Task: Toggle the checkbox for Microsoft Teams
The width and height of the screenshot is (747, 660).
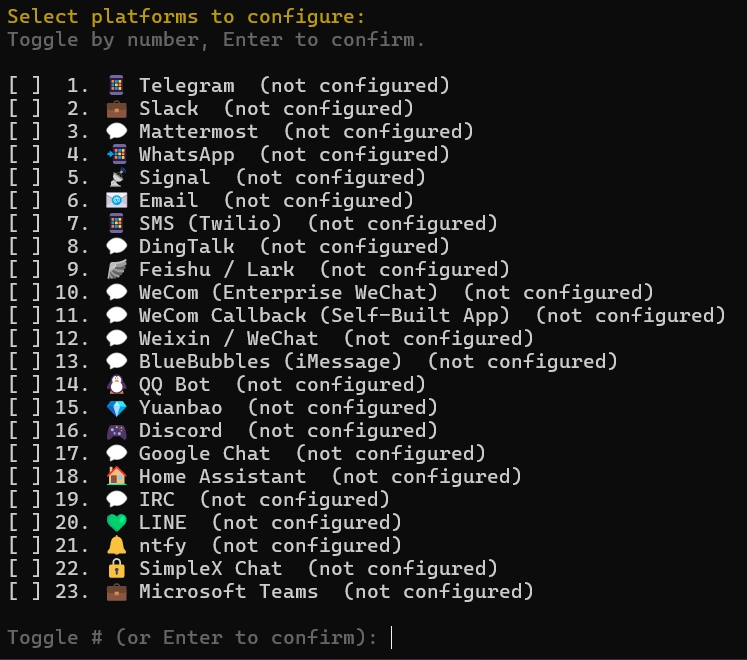Action: tap(24, 592)
